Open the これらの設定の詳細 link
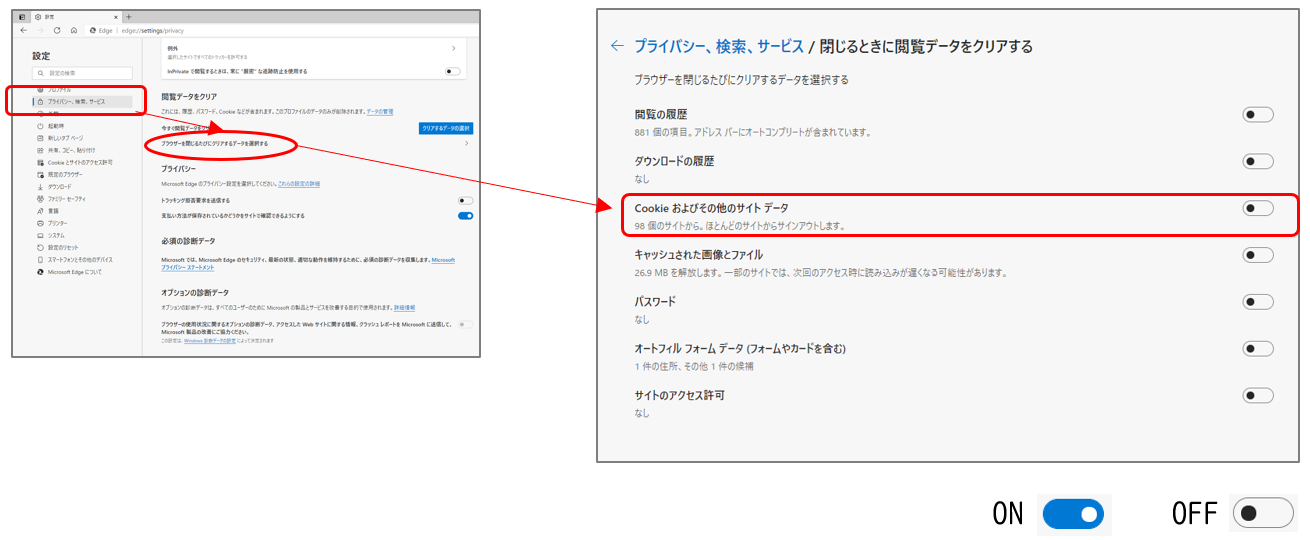 (x=299, y=184)
